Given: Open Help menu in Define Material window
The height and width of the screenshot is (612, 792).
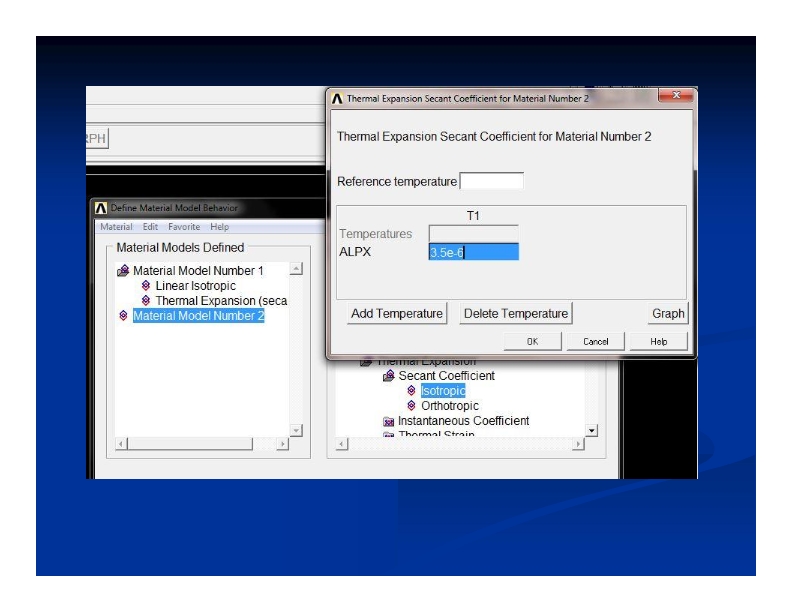Looking at the screenshot, I should 219,227.
